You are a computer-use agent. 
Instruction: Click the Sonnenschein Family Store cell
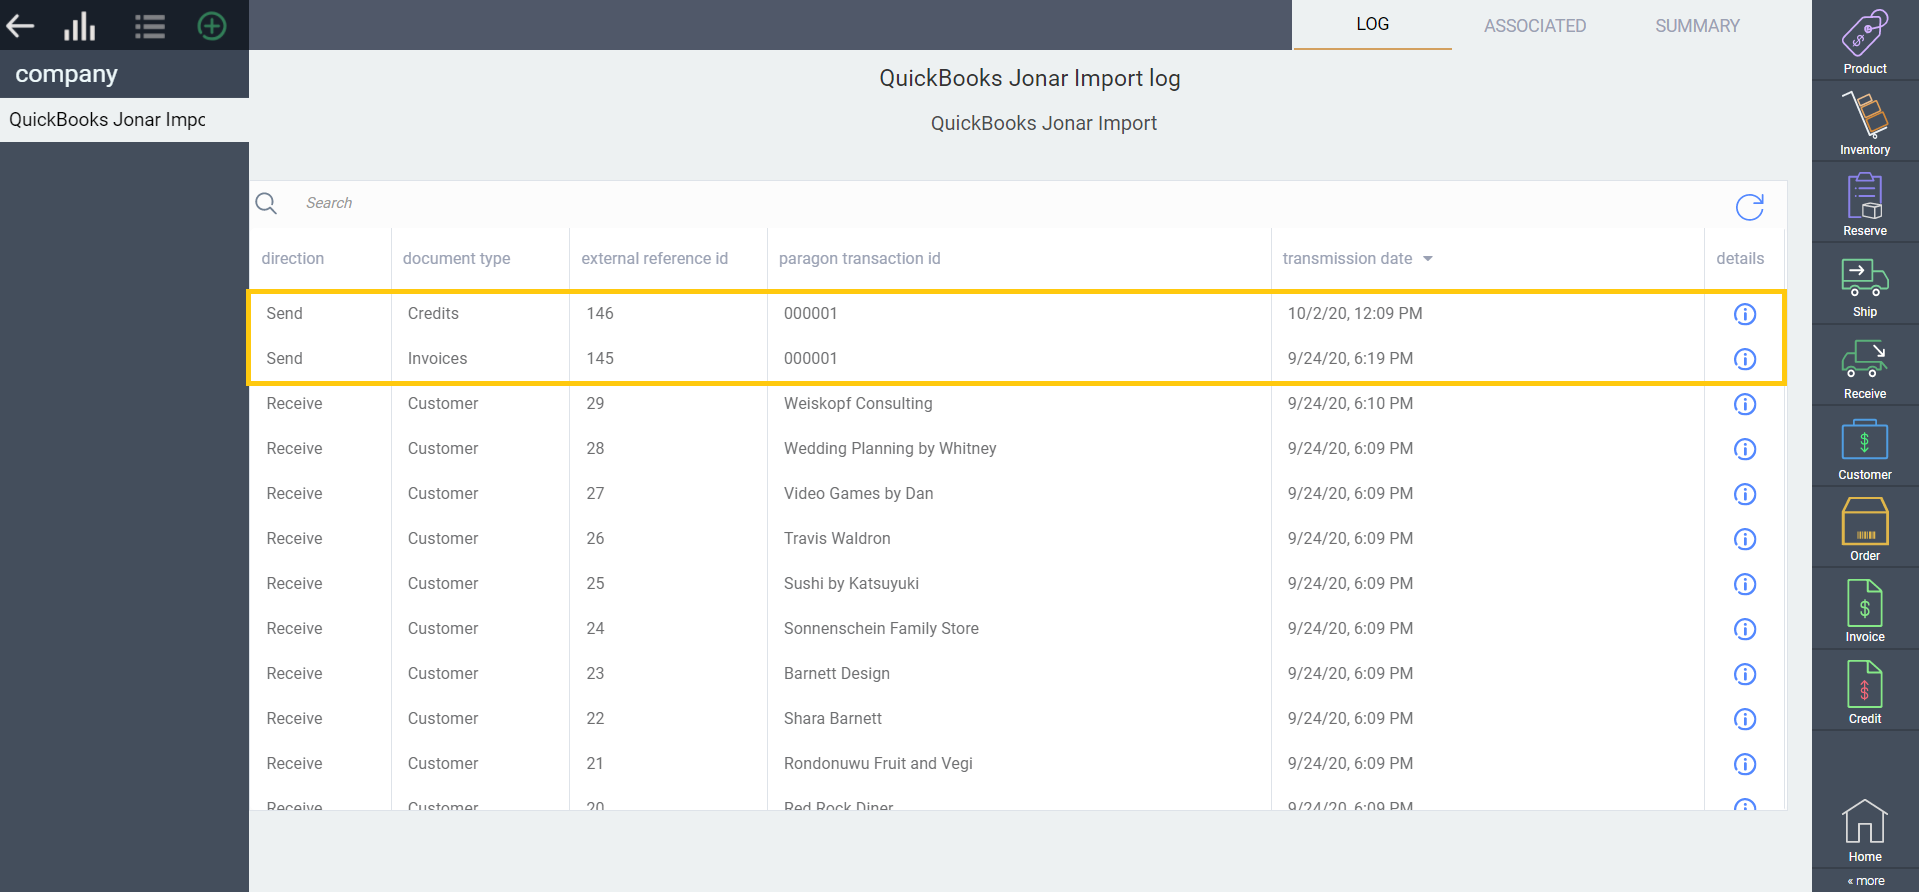point(881,628)
